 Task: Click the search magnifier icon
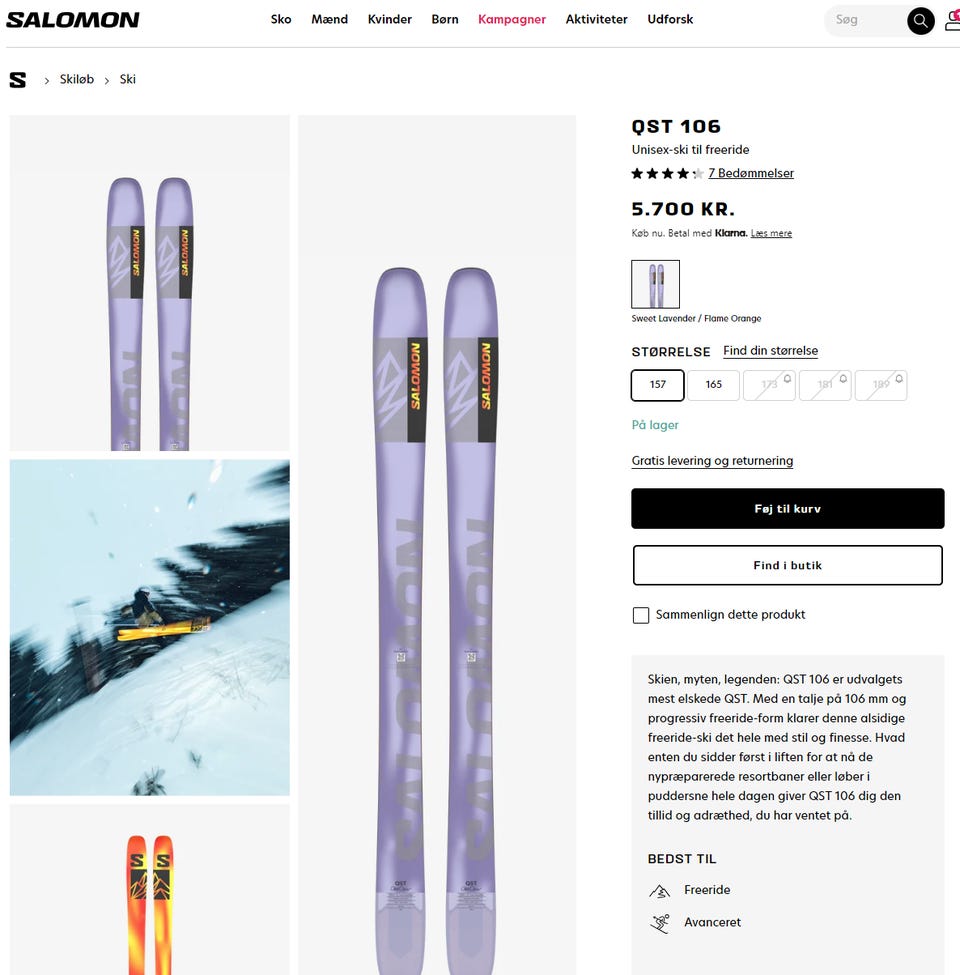click(920, 20)
